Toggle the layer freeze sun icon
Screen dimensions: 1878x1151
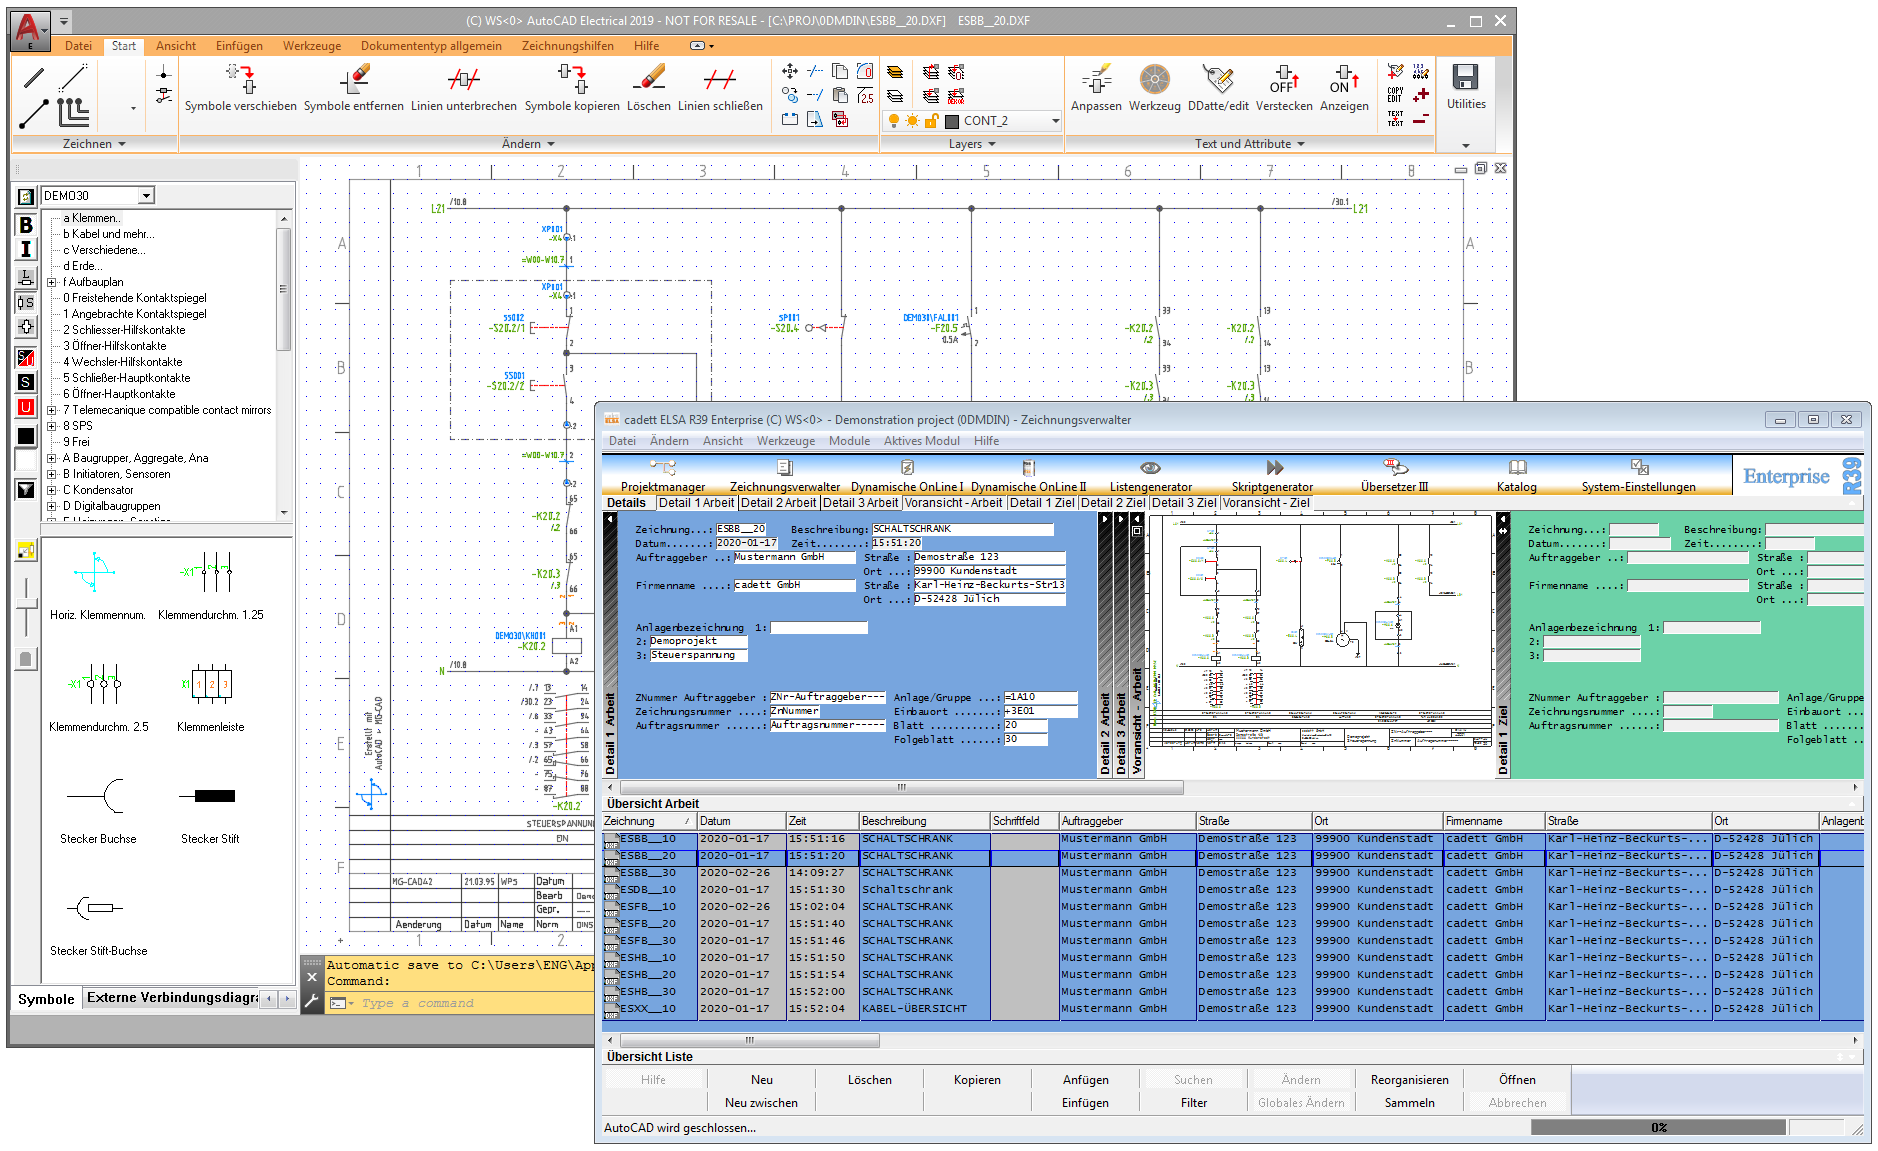(912, 121)
